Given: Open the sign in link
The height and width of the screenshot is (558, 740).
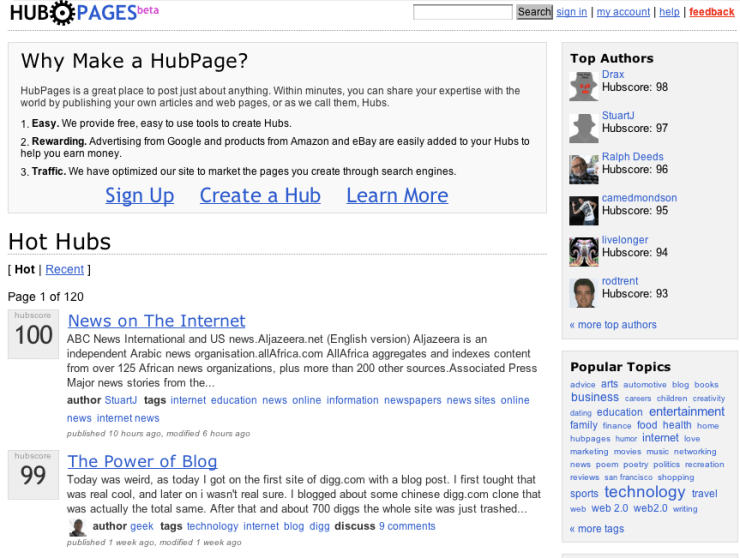Looking at the screenshot, I should pos(572,12).
